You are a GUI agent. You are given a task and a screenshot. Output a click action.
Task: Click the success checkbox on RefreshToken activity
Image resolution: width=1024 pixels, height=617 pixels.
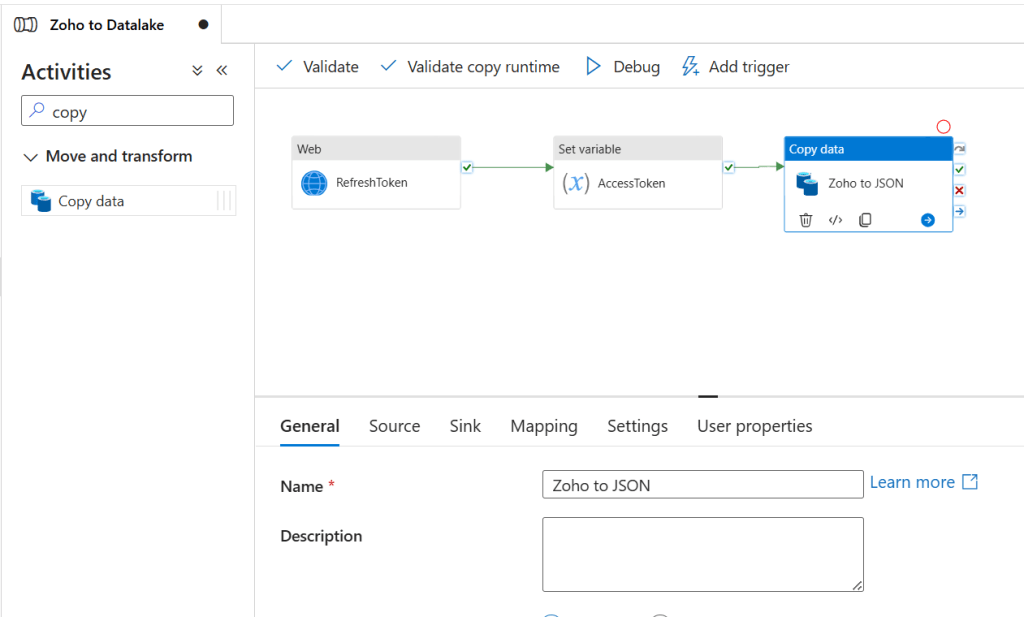coord(467,167)
